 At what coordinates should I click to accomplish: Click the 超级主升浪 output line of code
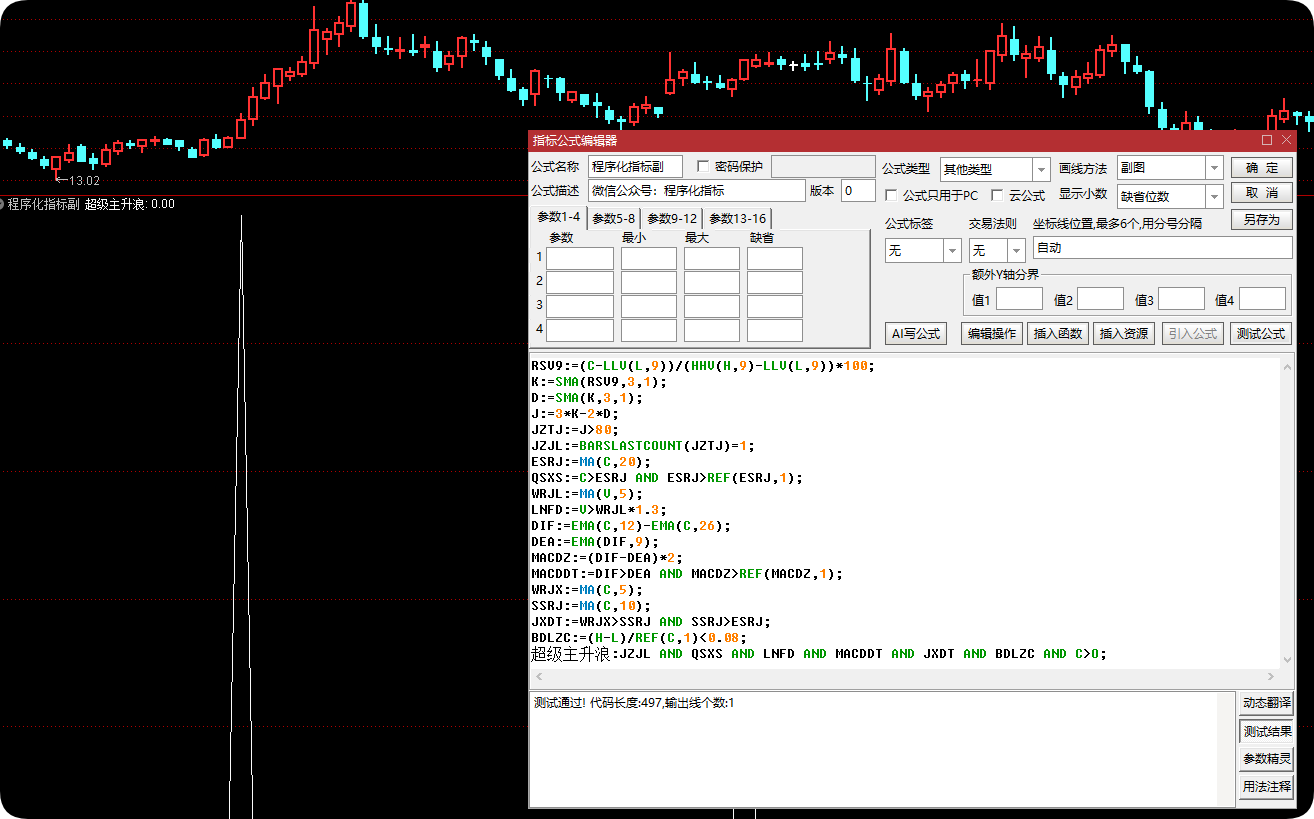pyautogui.click(x=818, y=654)
